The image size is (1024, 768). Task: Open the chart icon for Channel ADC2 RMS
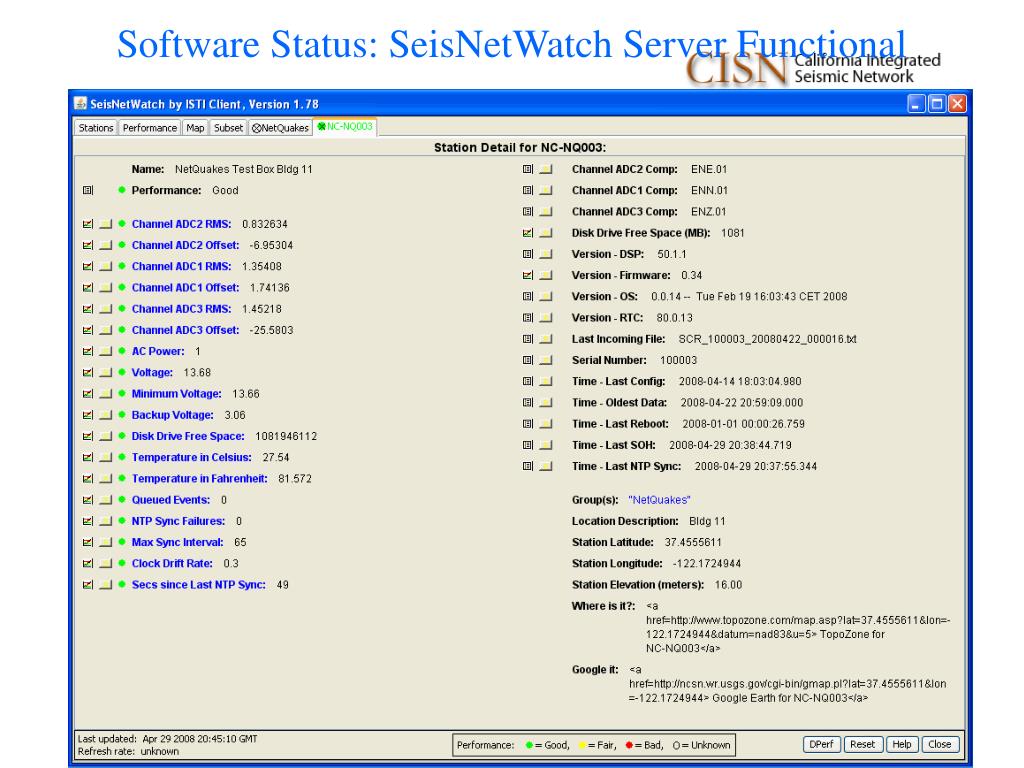[x=88, y=224]
